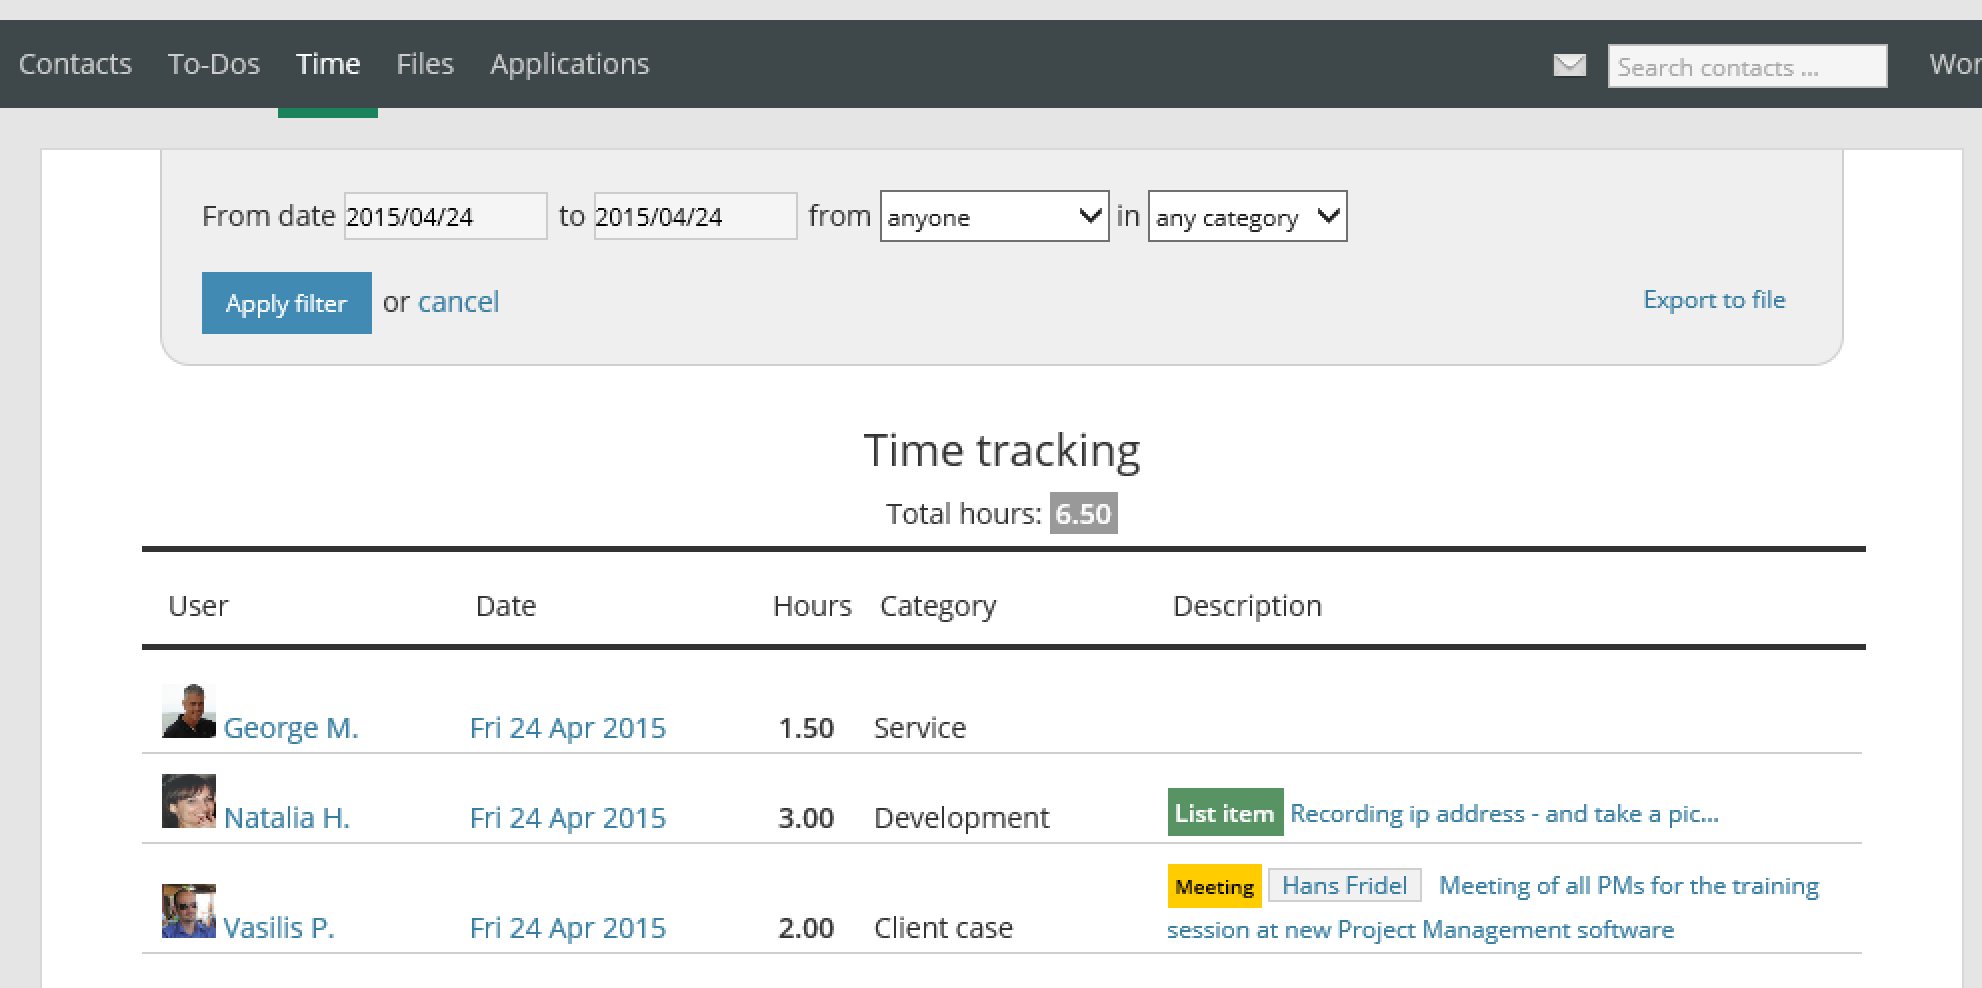Open the To-Dos section
Screen dimensions: 1982x988
pyautogui.click(x=214, y=64)
